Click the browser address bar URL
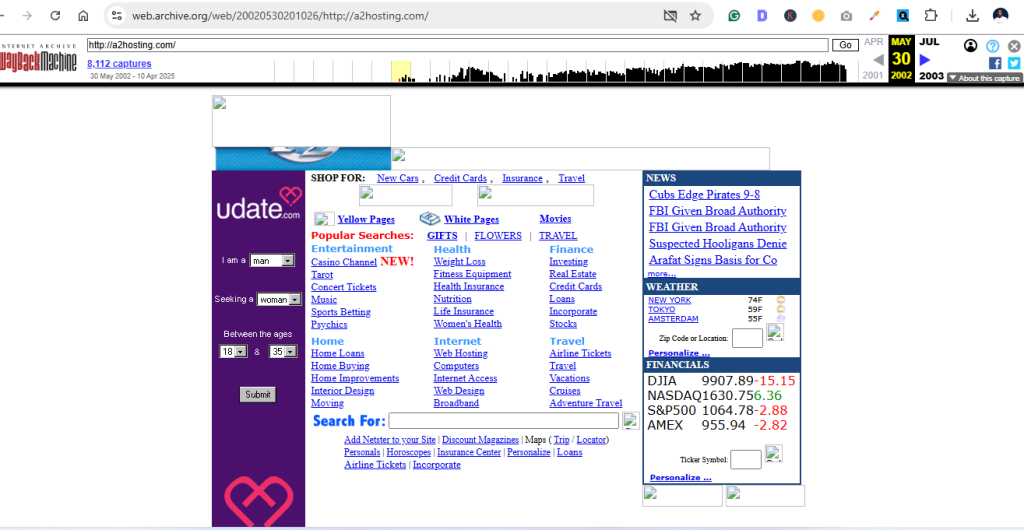This screenshot has height=530, width=1024. pyautogui.click(x=281, y=16)
